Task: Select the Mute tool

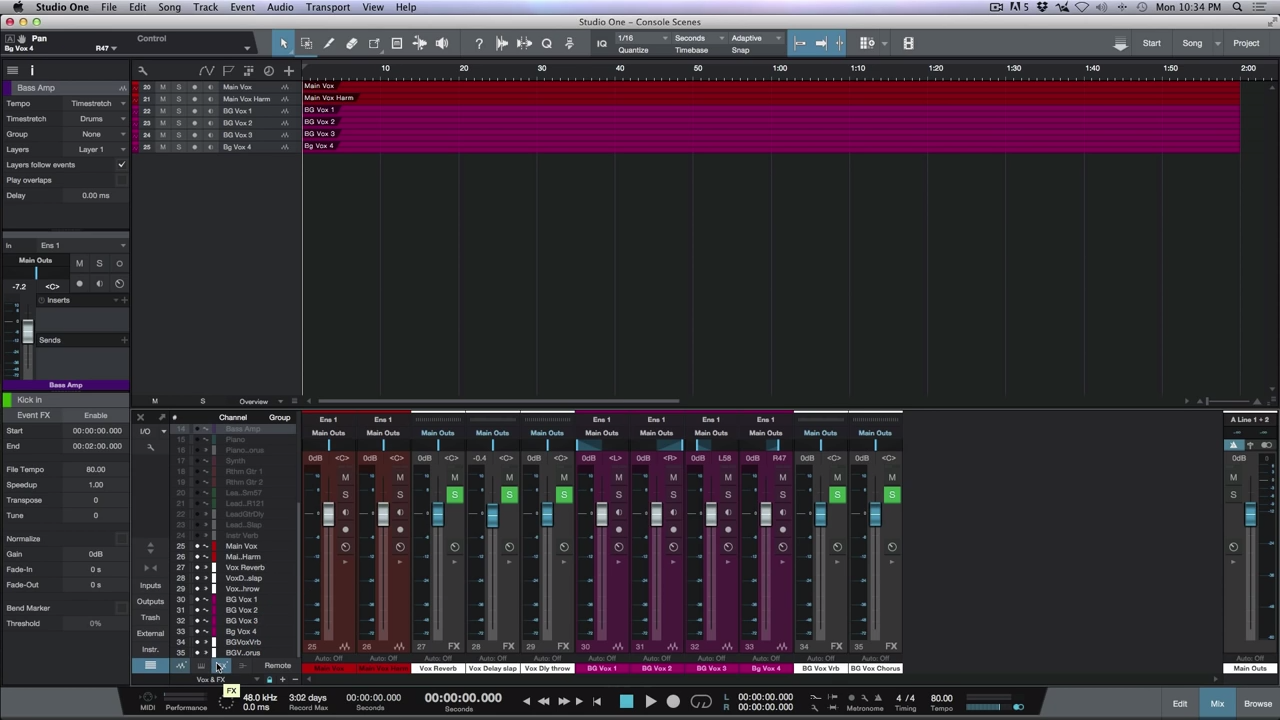Action: (397, 43)
